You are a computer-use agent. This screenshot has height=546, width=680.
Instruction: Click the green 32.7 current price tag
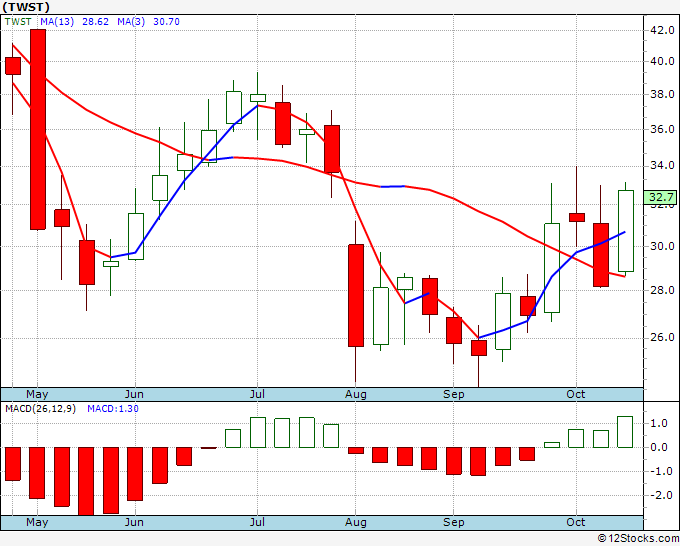(x=660, y=197)
